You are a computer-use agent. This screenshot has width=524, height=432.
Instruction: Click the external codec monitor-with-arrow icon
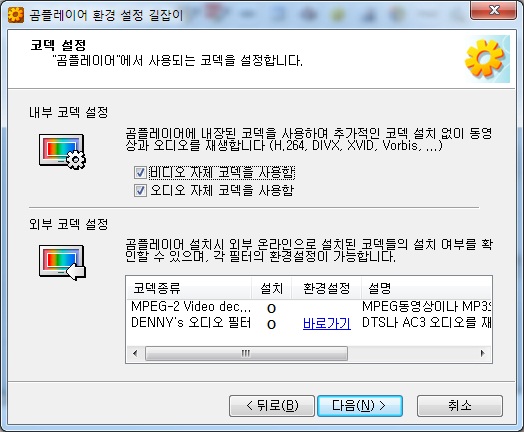(62, 263)
